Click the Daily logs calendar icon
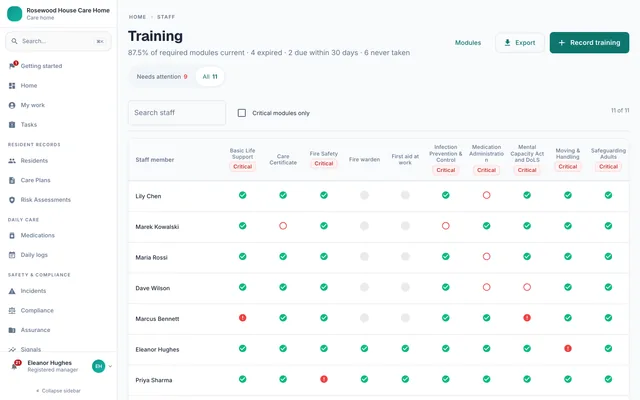The width and height of the screenshot is (640, 400). click(x=12, y=255)
